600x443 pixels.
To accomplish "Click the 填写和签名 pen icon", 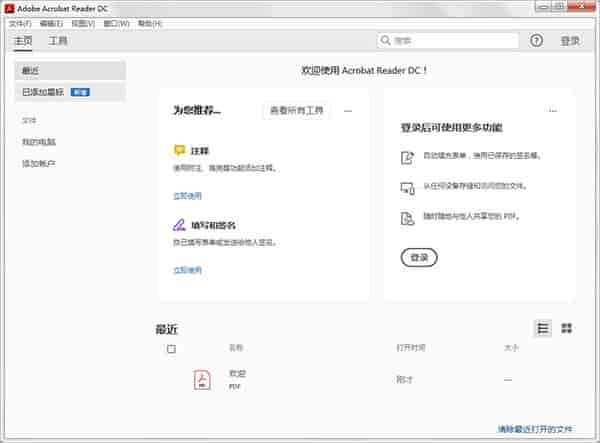I will (x=179, y=225).
